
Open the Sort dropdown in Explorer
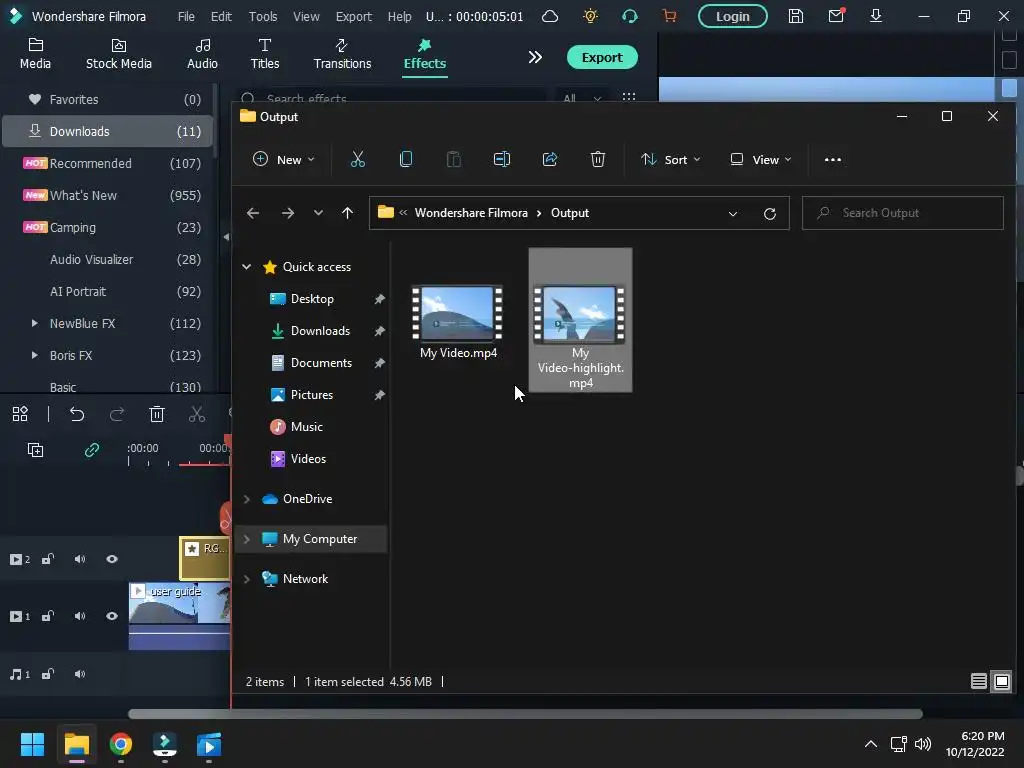pos(671,159)
